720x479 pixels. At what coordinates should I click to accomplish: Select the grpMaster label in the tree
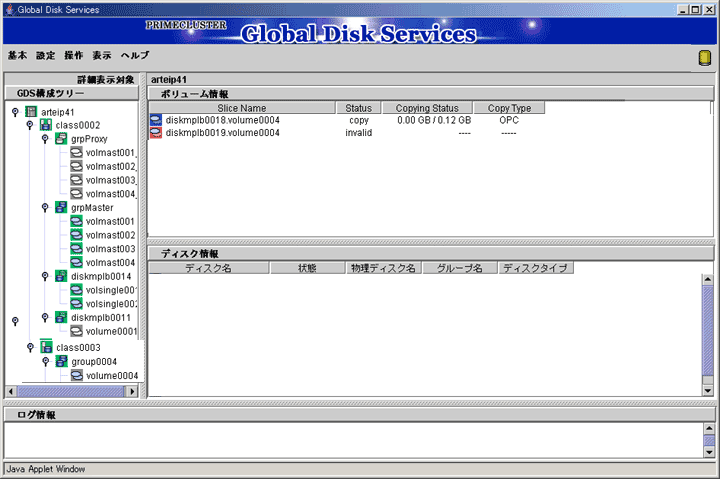click(92, 208)
